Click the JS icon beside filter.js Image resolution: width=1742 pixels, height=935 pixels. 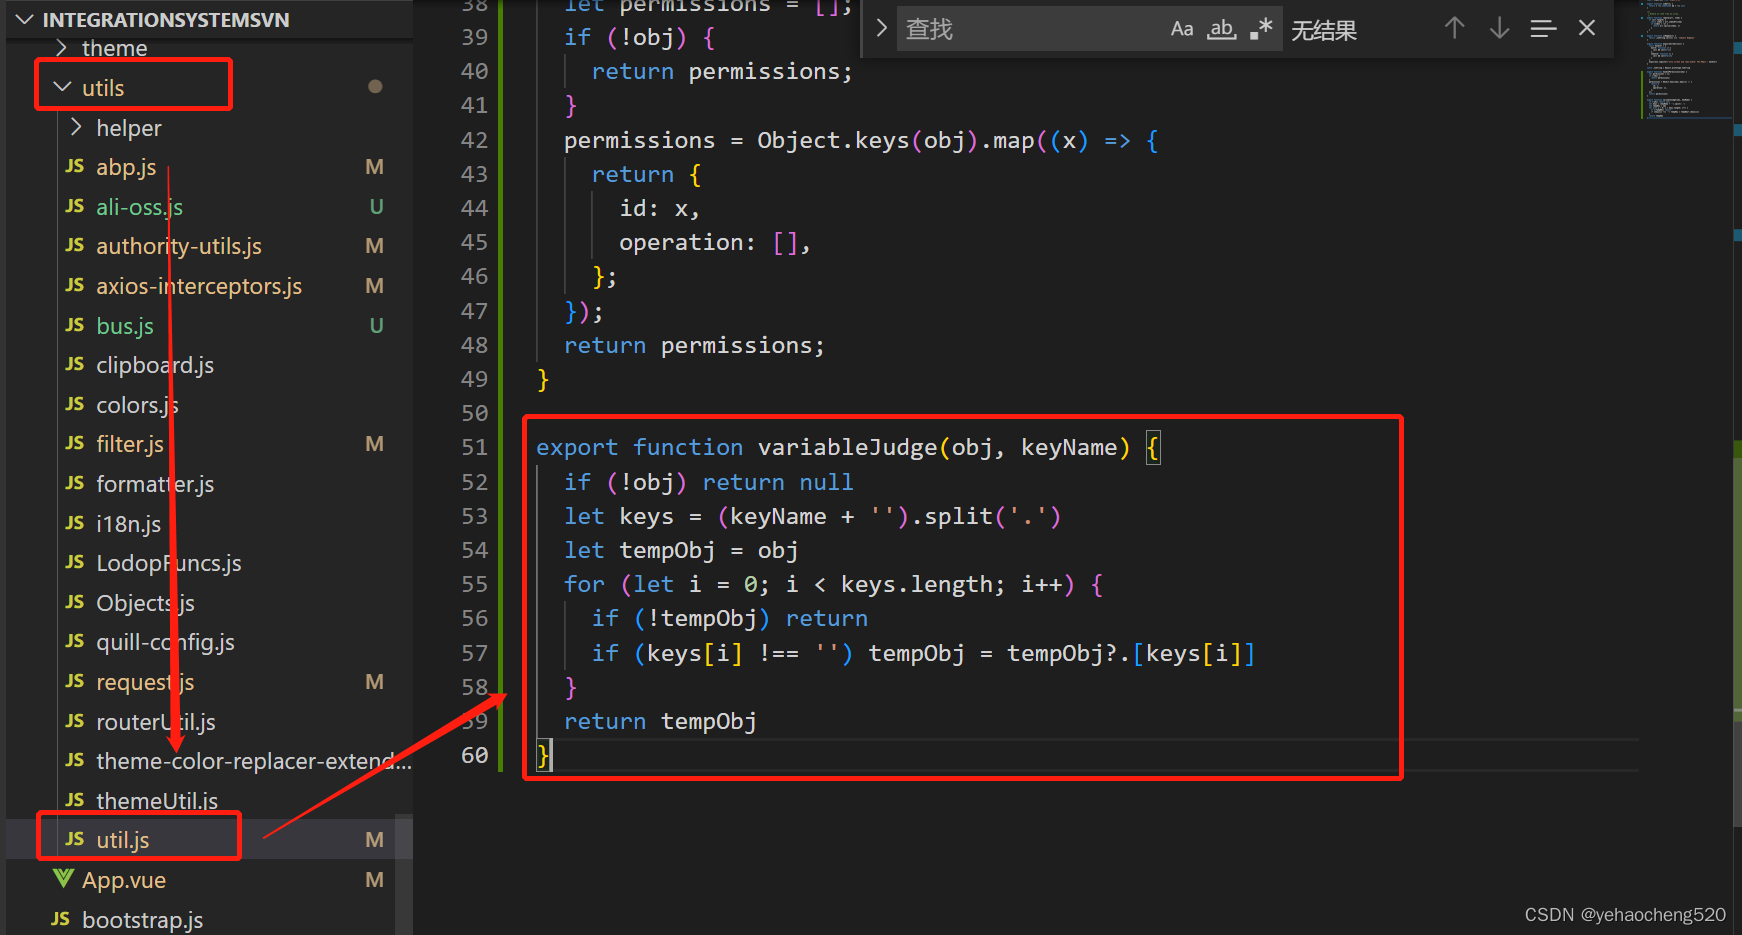pyautogui.click(x=75, y=443)
